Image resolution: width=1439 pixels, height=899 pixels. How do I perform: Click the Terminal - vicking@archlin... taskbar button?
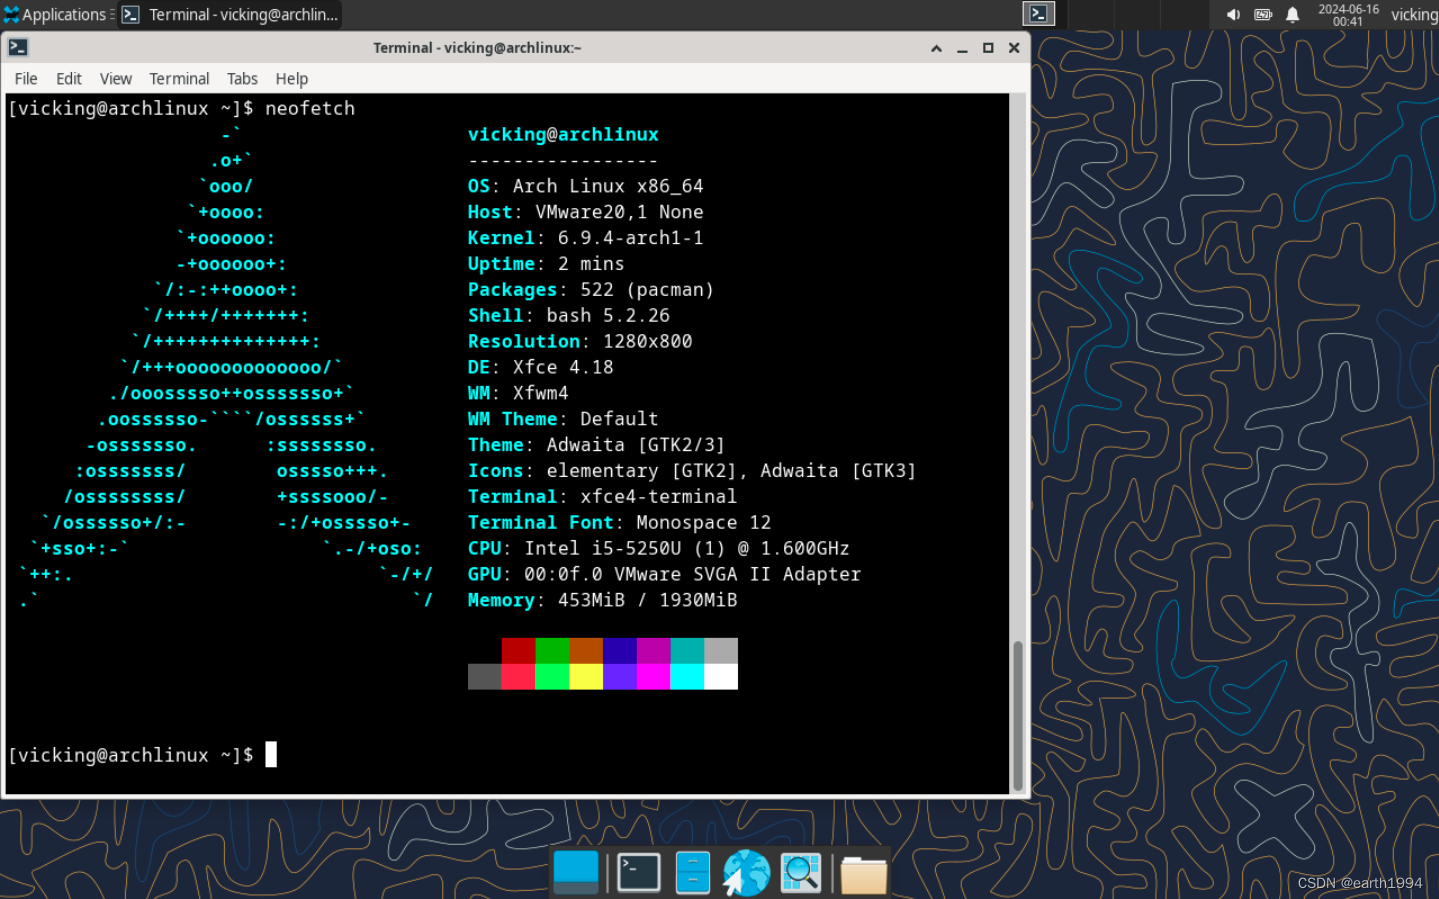click(x=230, y=14)
